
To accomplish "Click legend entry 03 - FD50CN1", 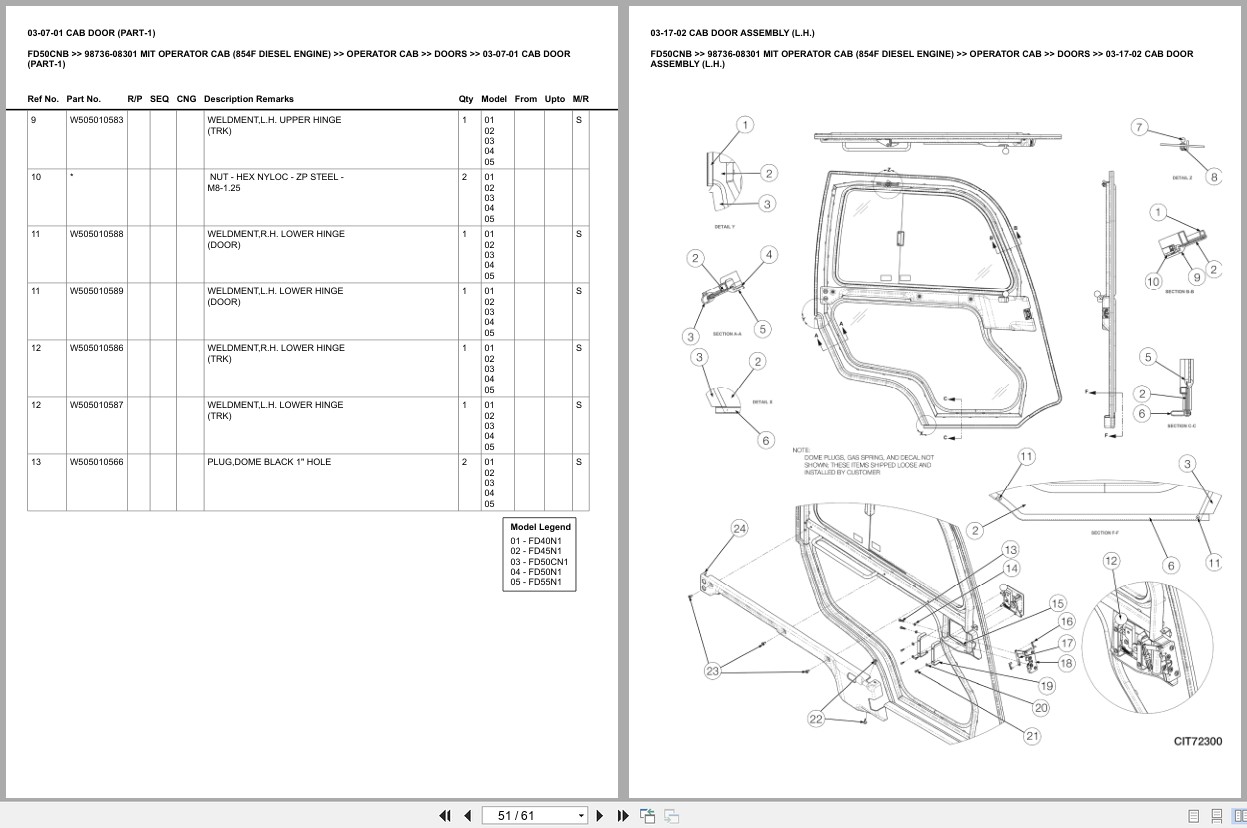I will (539, 562).
